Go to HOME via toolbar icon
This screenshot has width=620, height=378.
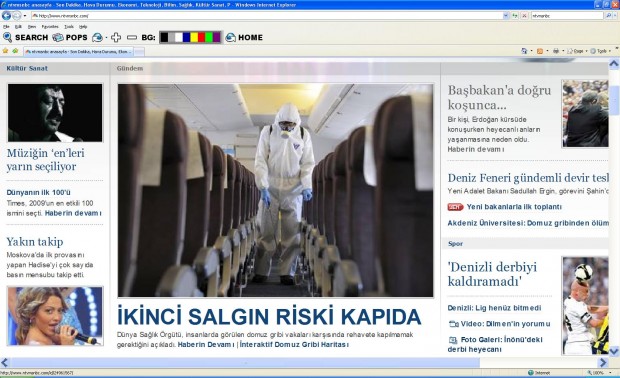(x=231, y=37)
